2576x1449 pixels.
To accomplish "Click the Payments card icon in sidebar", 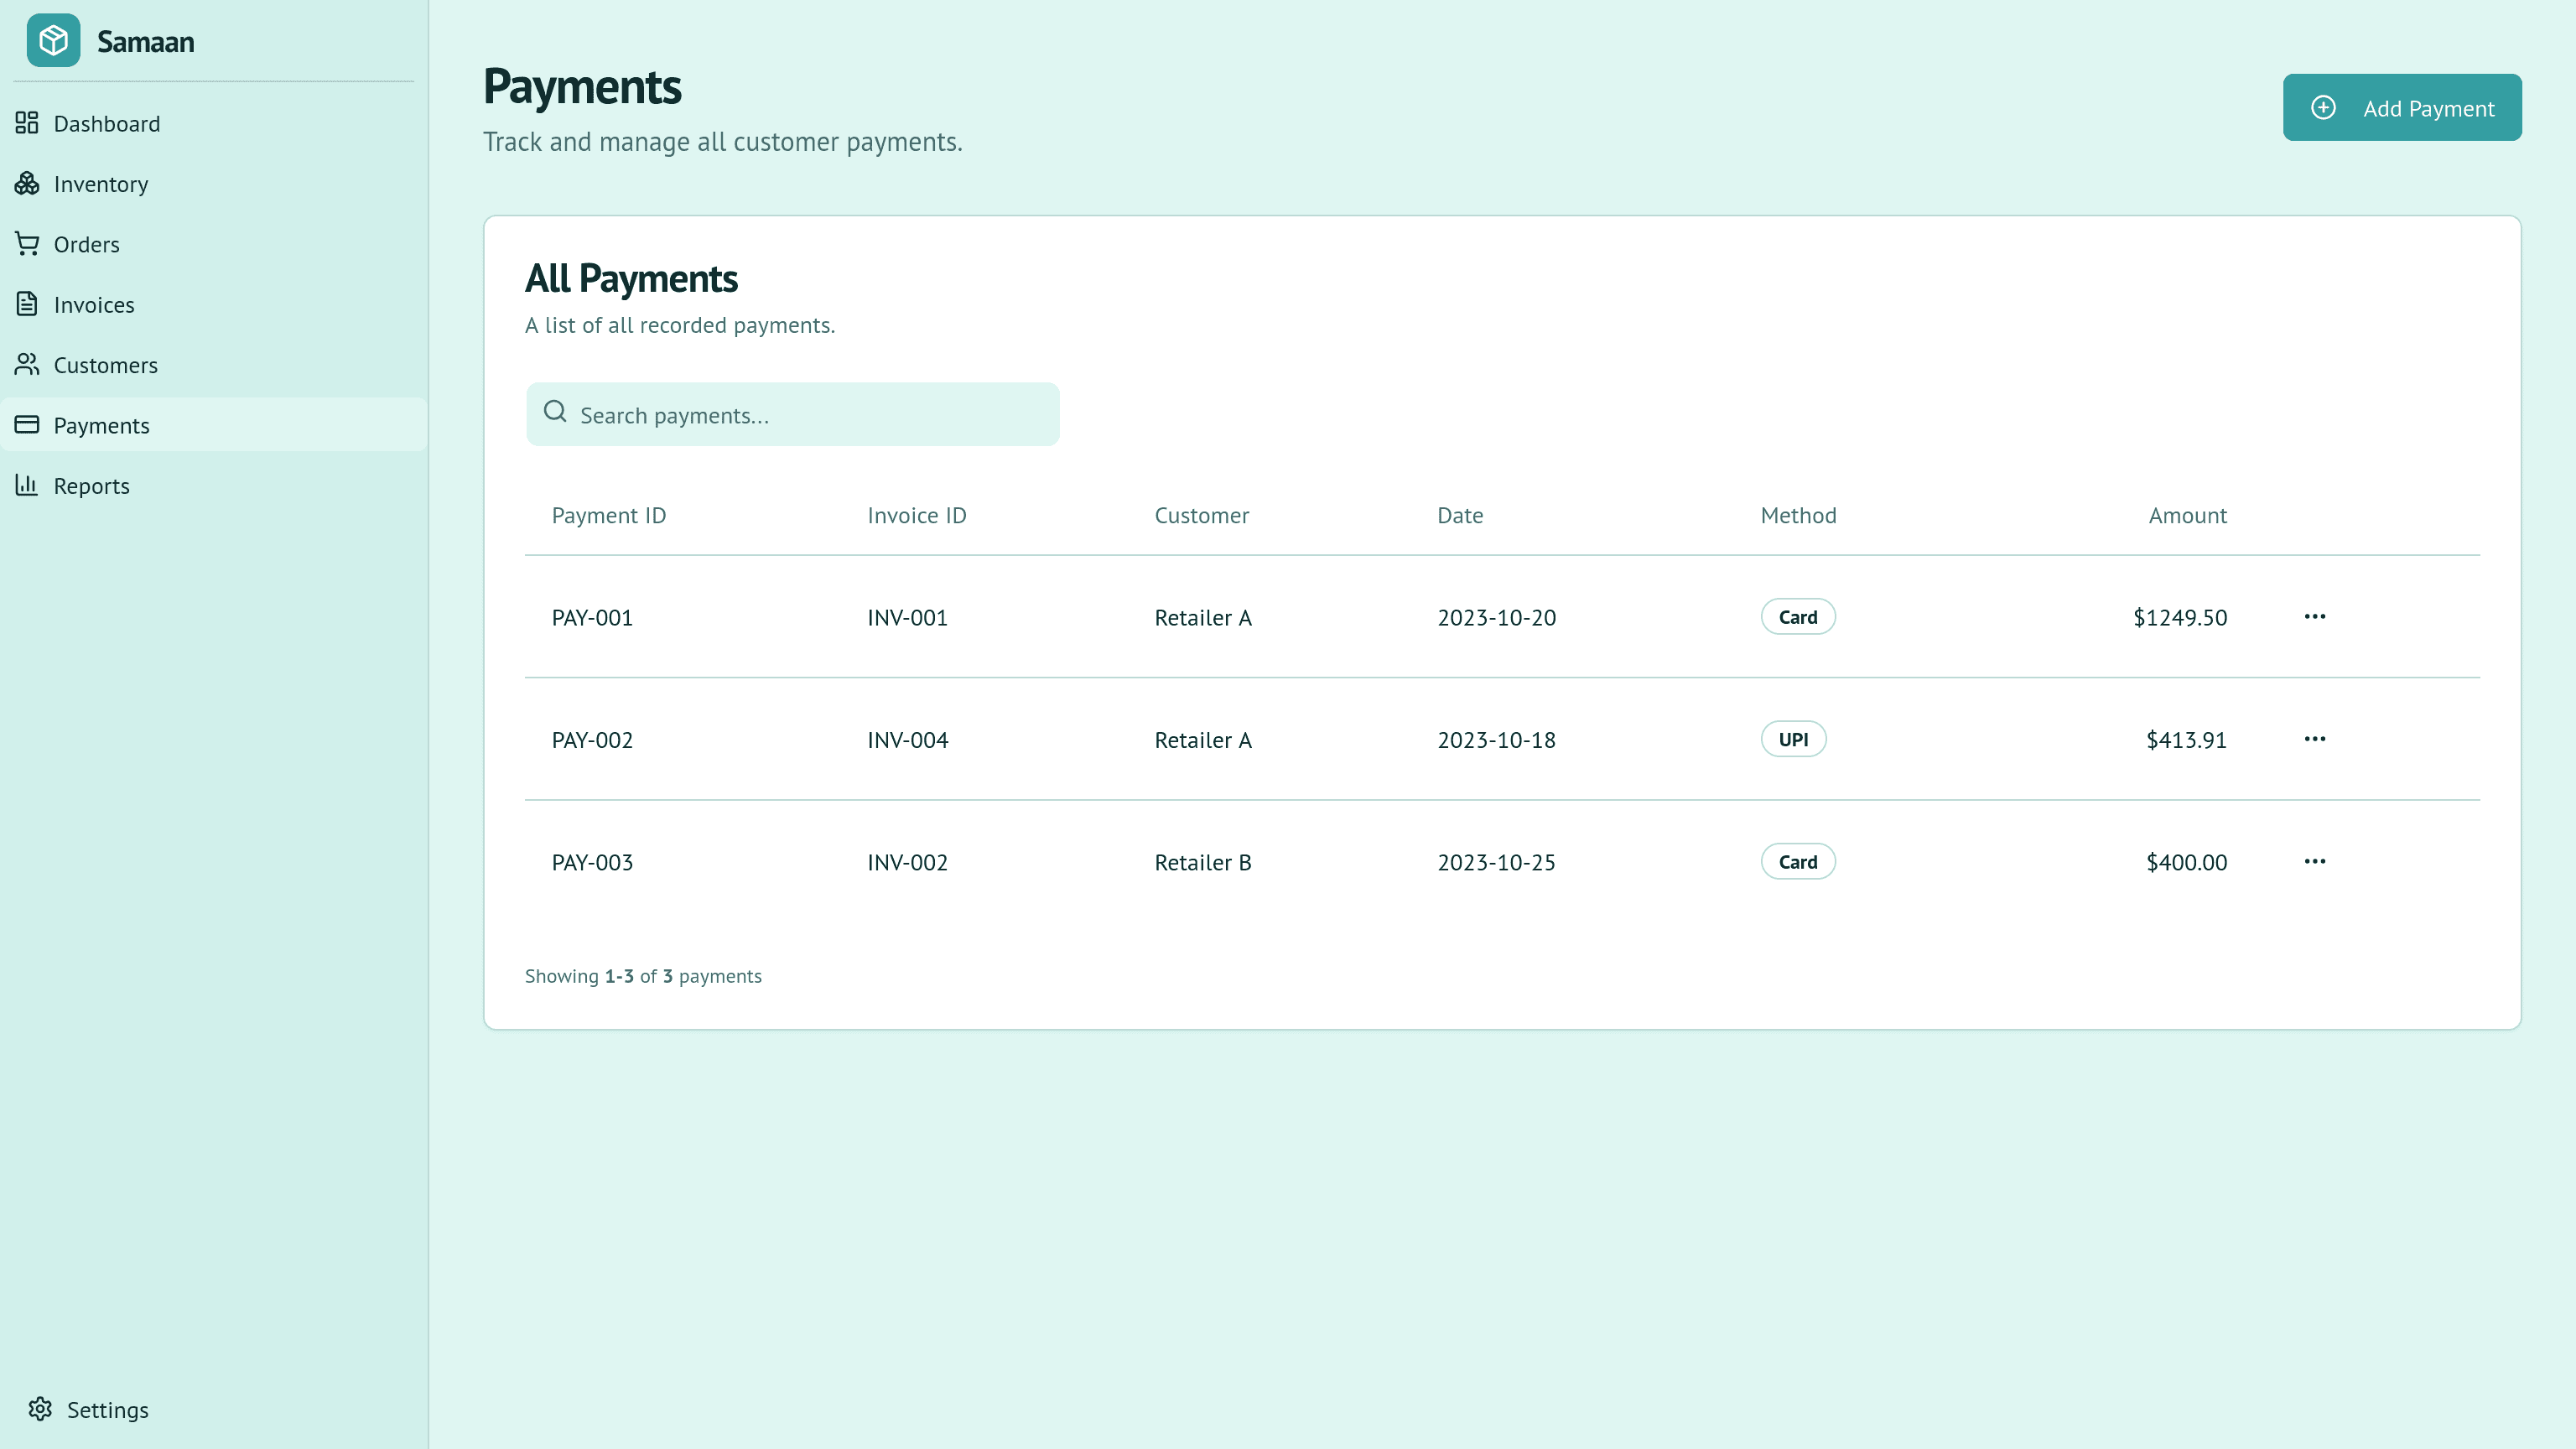I will (x=27, y=425).
